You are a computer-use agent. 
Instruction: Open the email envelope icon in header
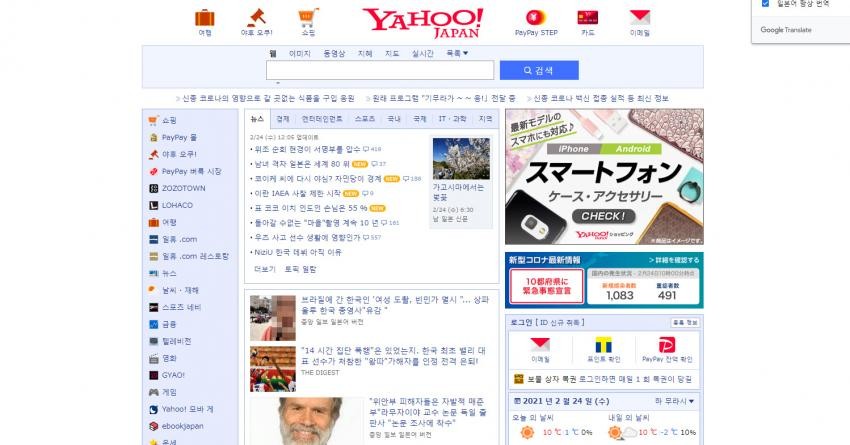coord(640,18)
